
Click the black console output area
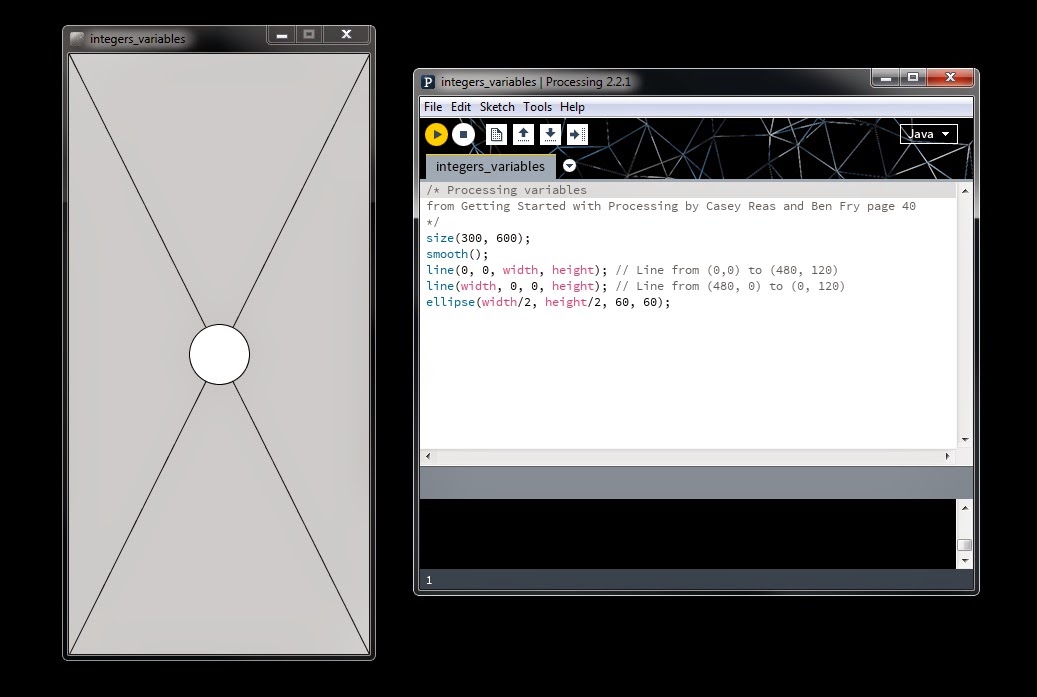(x=688, y=534)
